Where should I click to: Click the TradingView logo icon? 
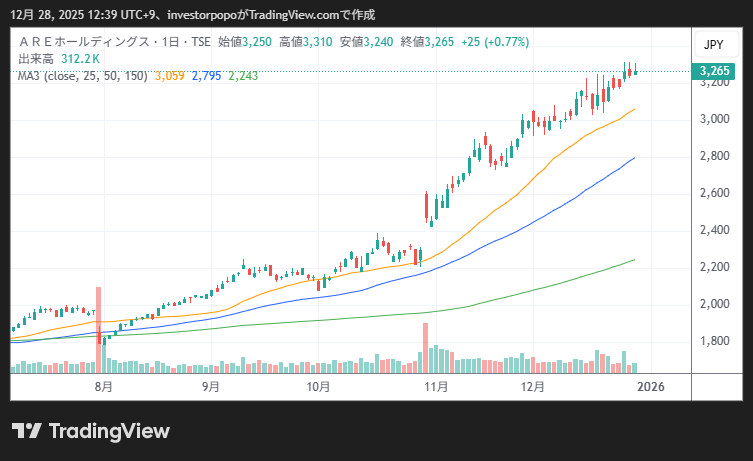click(x=27, y=431)
